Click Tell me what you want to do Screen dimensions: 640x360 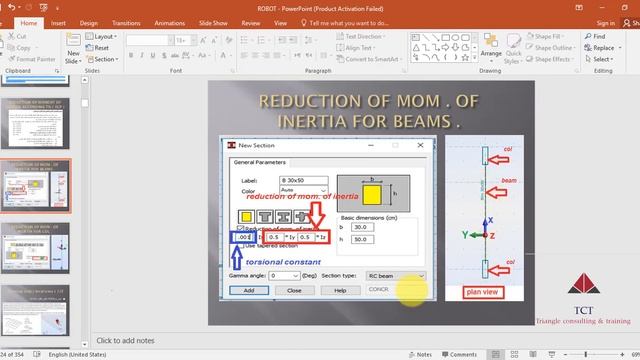tap(345, 23)
